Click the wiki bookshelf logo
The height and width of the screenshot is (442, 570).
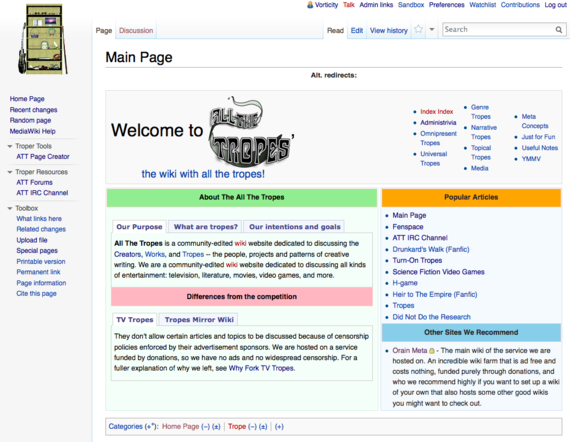[43, 39]
